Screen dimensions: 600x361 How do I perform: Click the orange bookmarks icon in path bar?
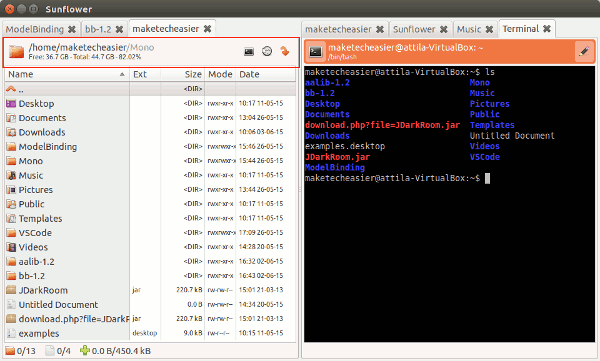pos(285,51)
